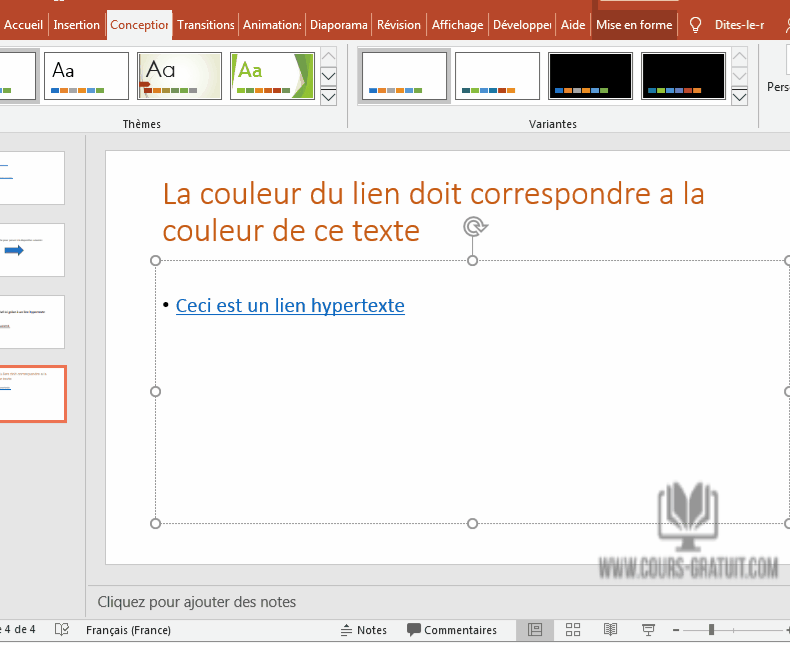Open the Commentaires pane
This screenshot has width=790, height=650.
(x=452, y=630)
